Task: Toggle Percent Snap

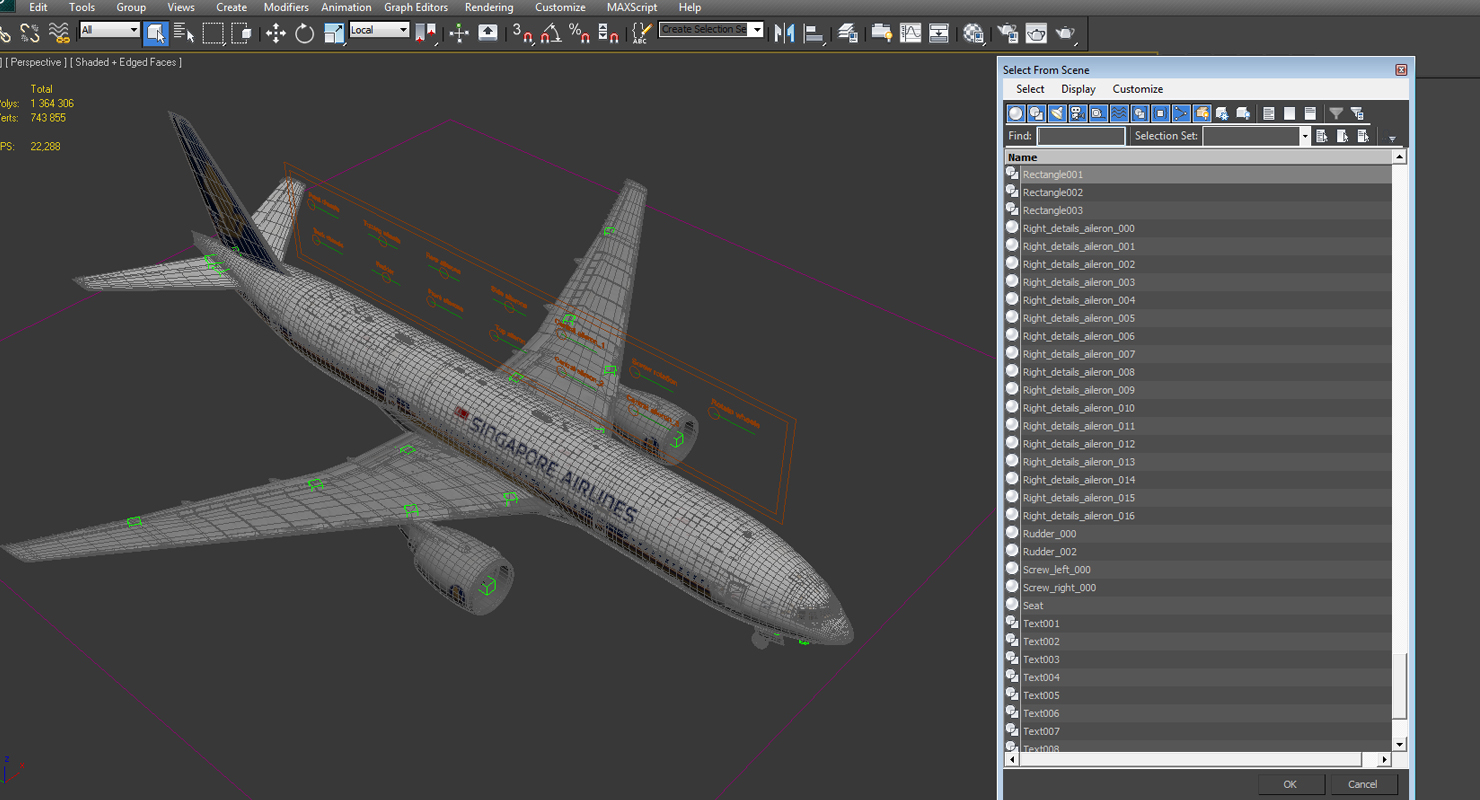Action: point(579,33)
